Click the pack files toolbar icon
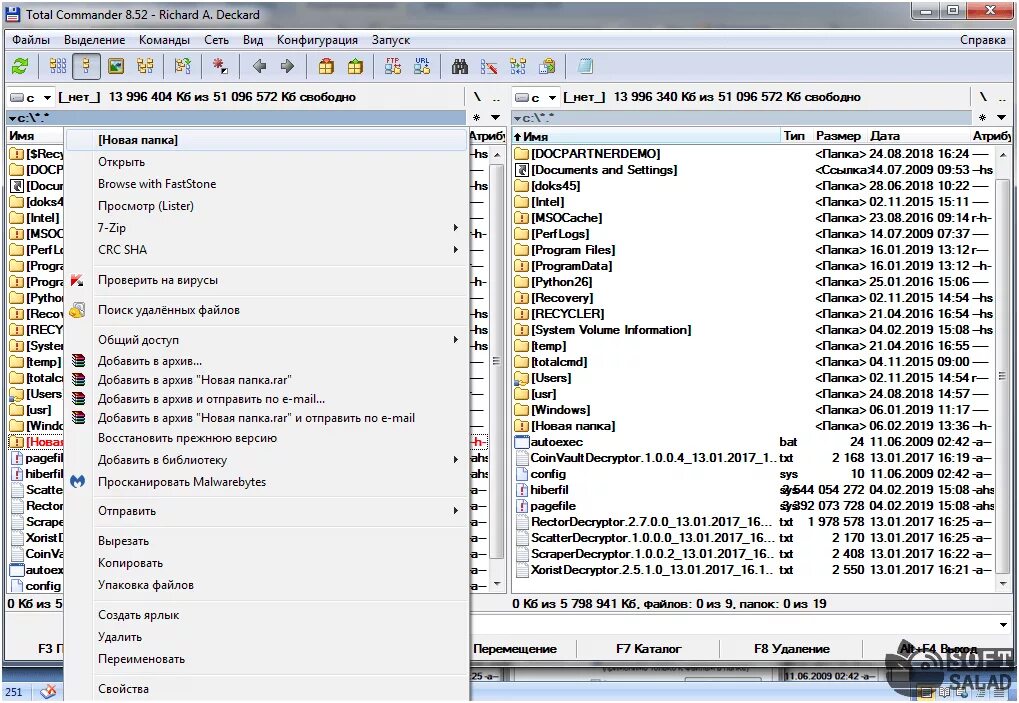The width and height of the screenshot is (1019, 703). coord(326,66)
